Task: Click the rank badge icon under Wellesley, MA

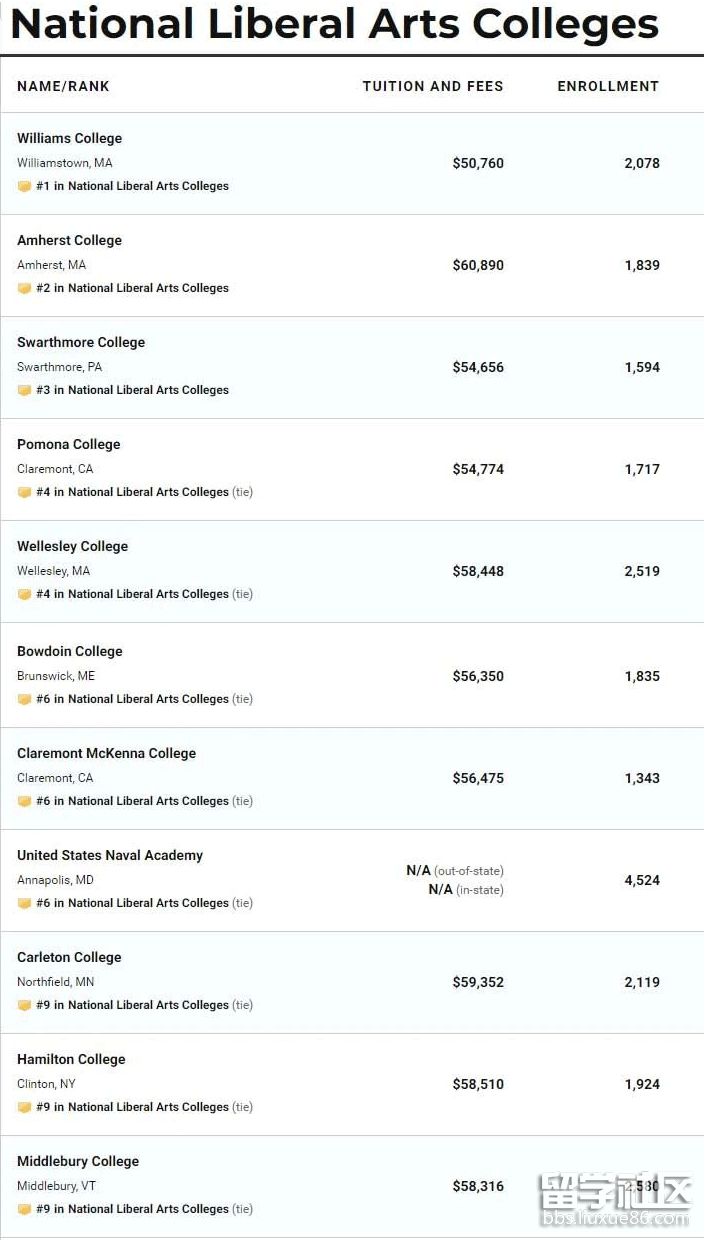Action: pyautogui.click(x=24, y=594)
